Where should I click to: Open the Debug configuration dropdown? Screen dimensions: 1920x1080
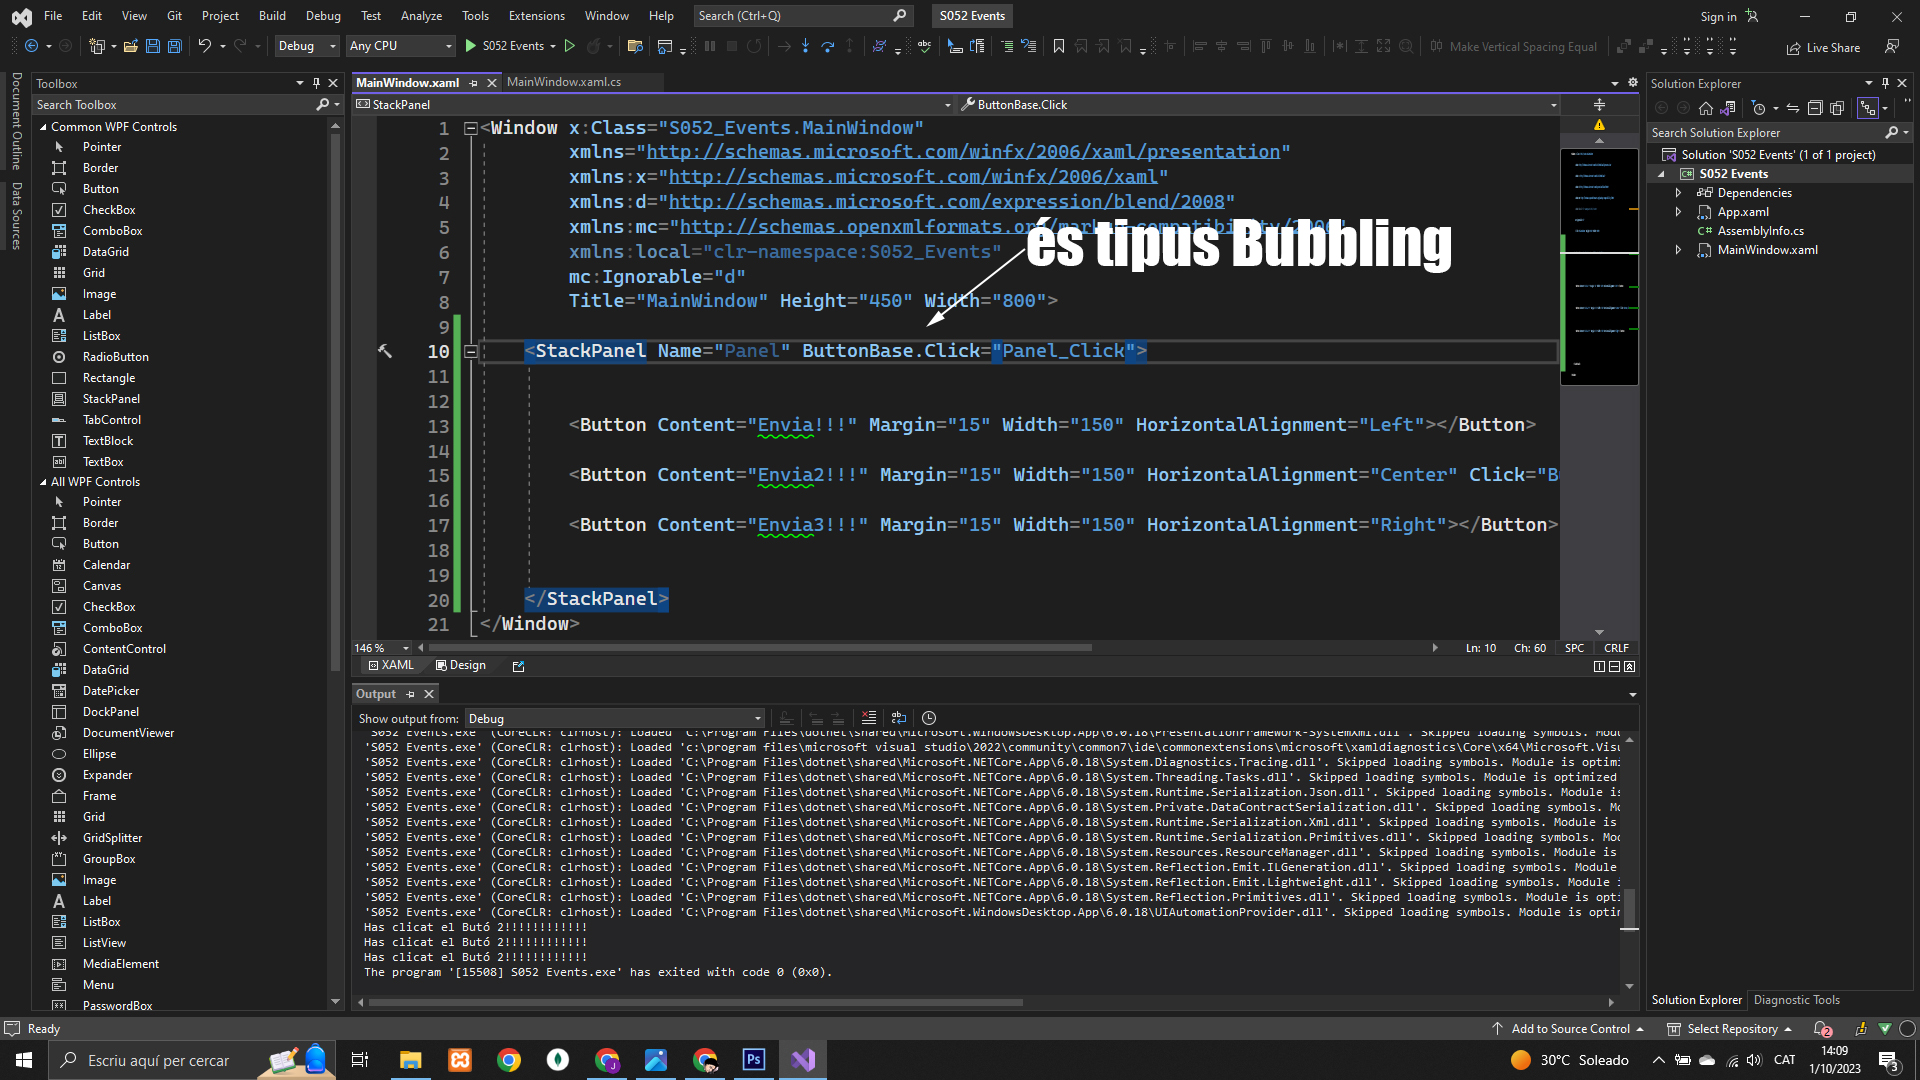click(x=307, y=46)
